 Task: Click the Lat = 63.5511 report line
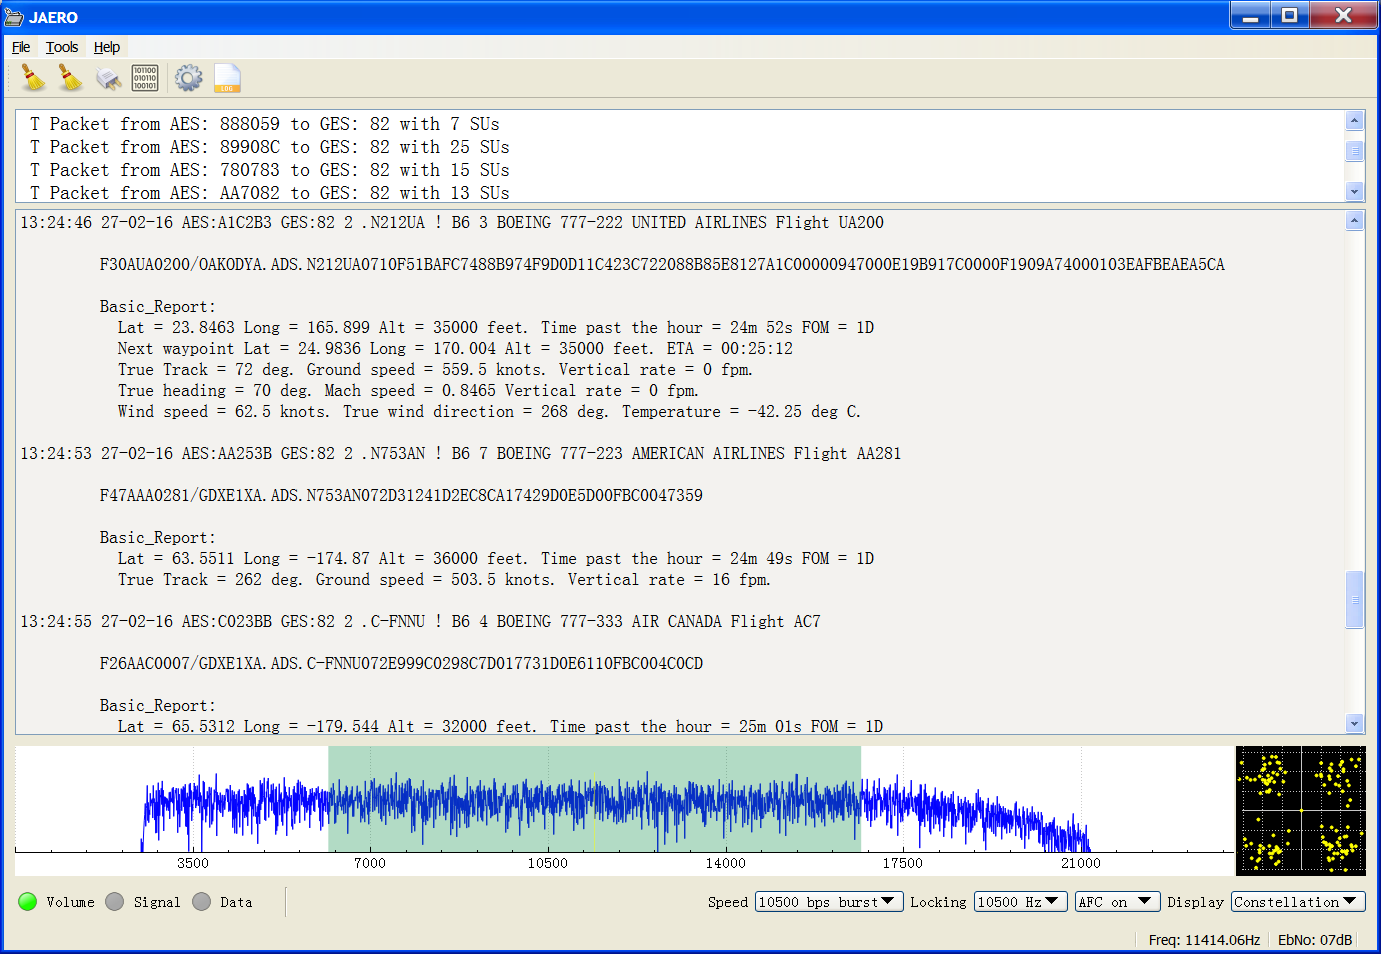point(496,558)
